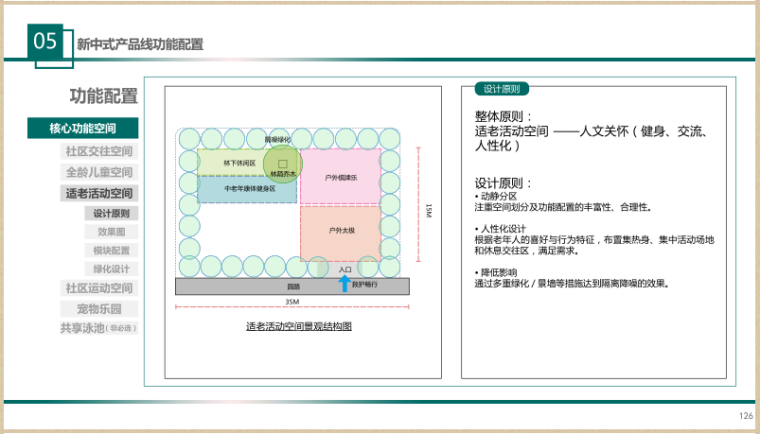The height and width of the screenshot is (434, 760).
Task: Click the small square inside the tree circle
Action: [283, 161]
